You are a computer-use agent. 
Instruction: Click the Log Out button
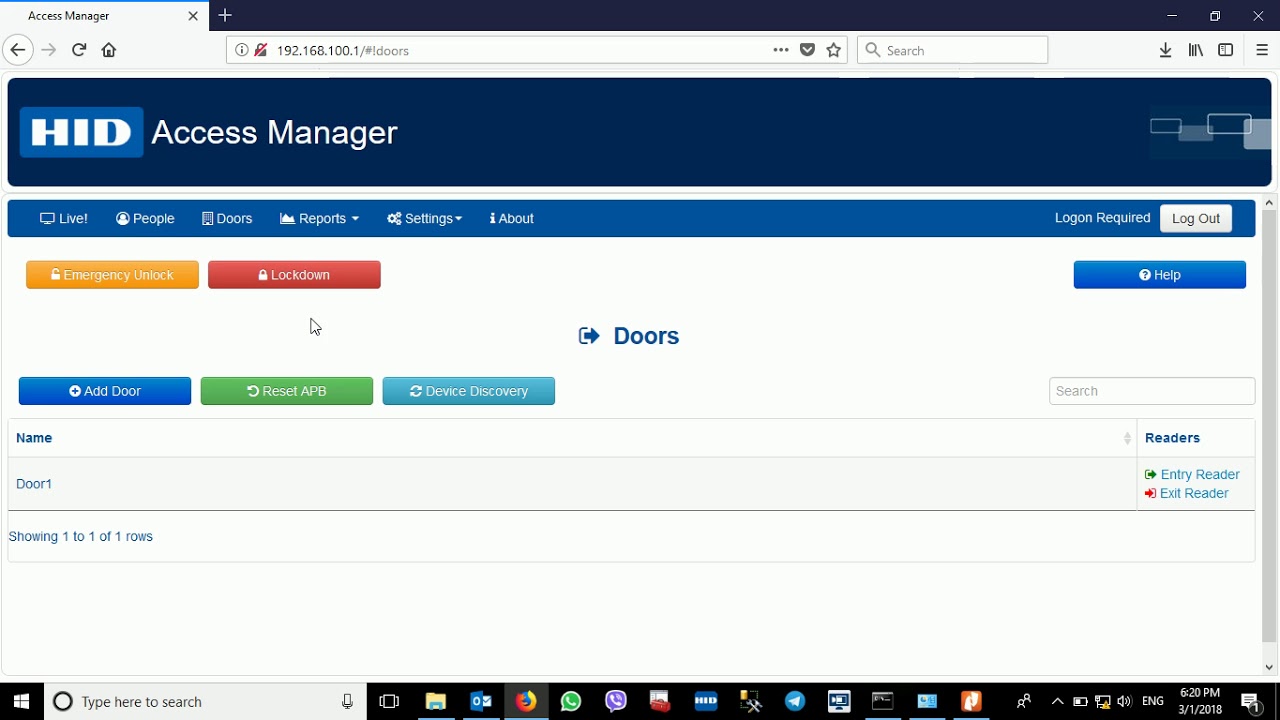pyautogui.click(x=1196, y=218)
